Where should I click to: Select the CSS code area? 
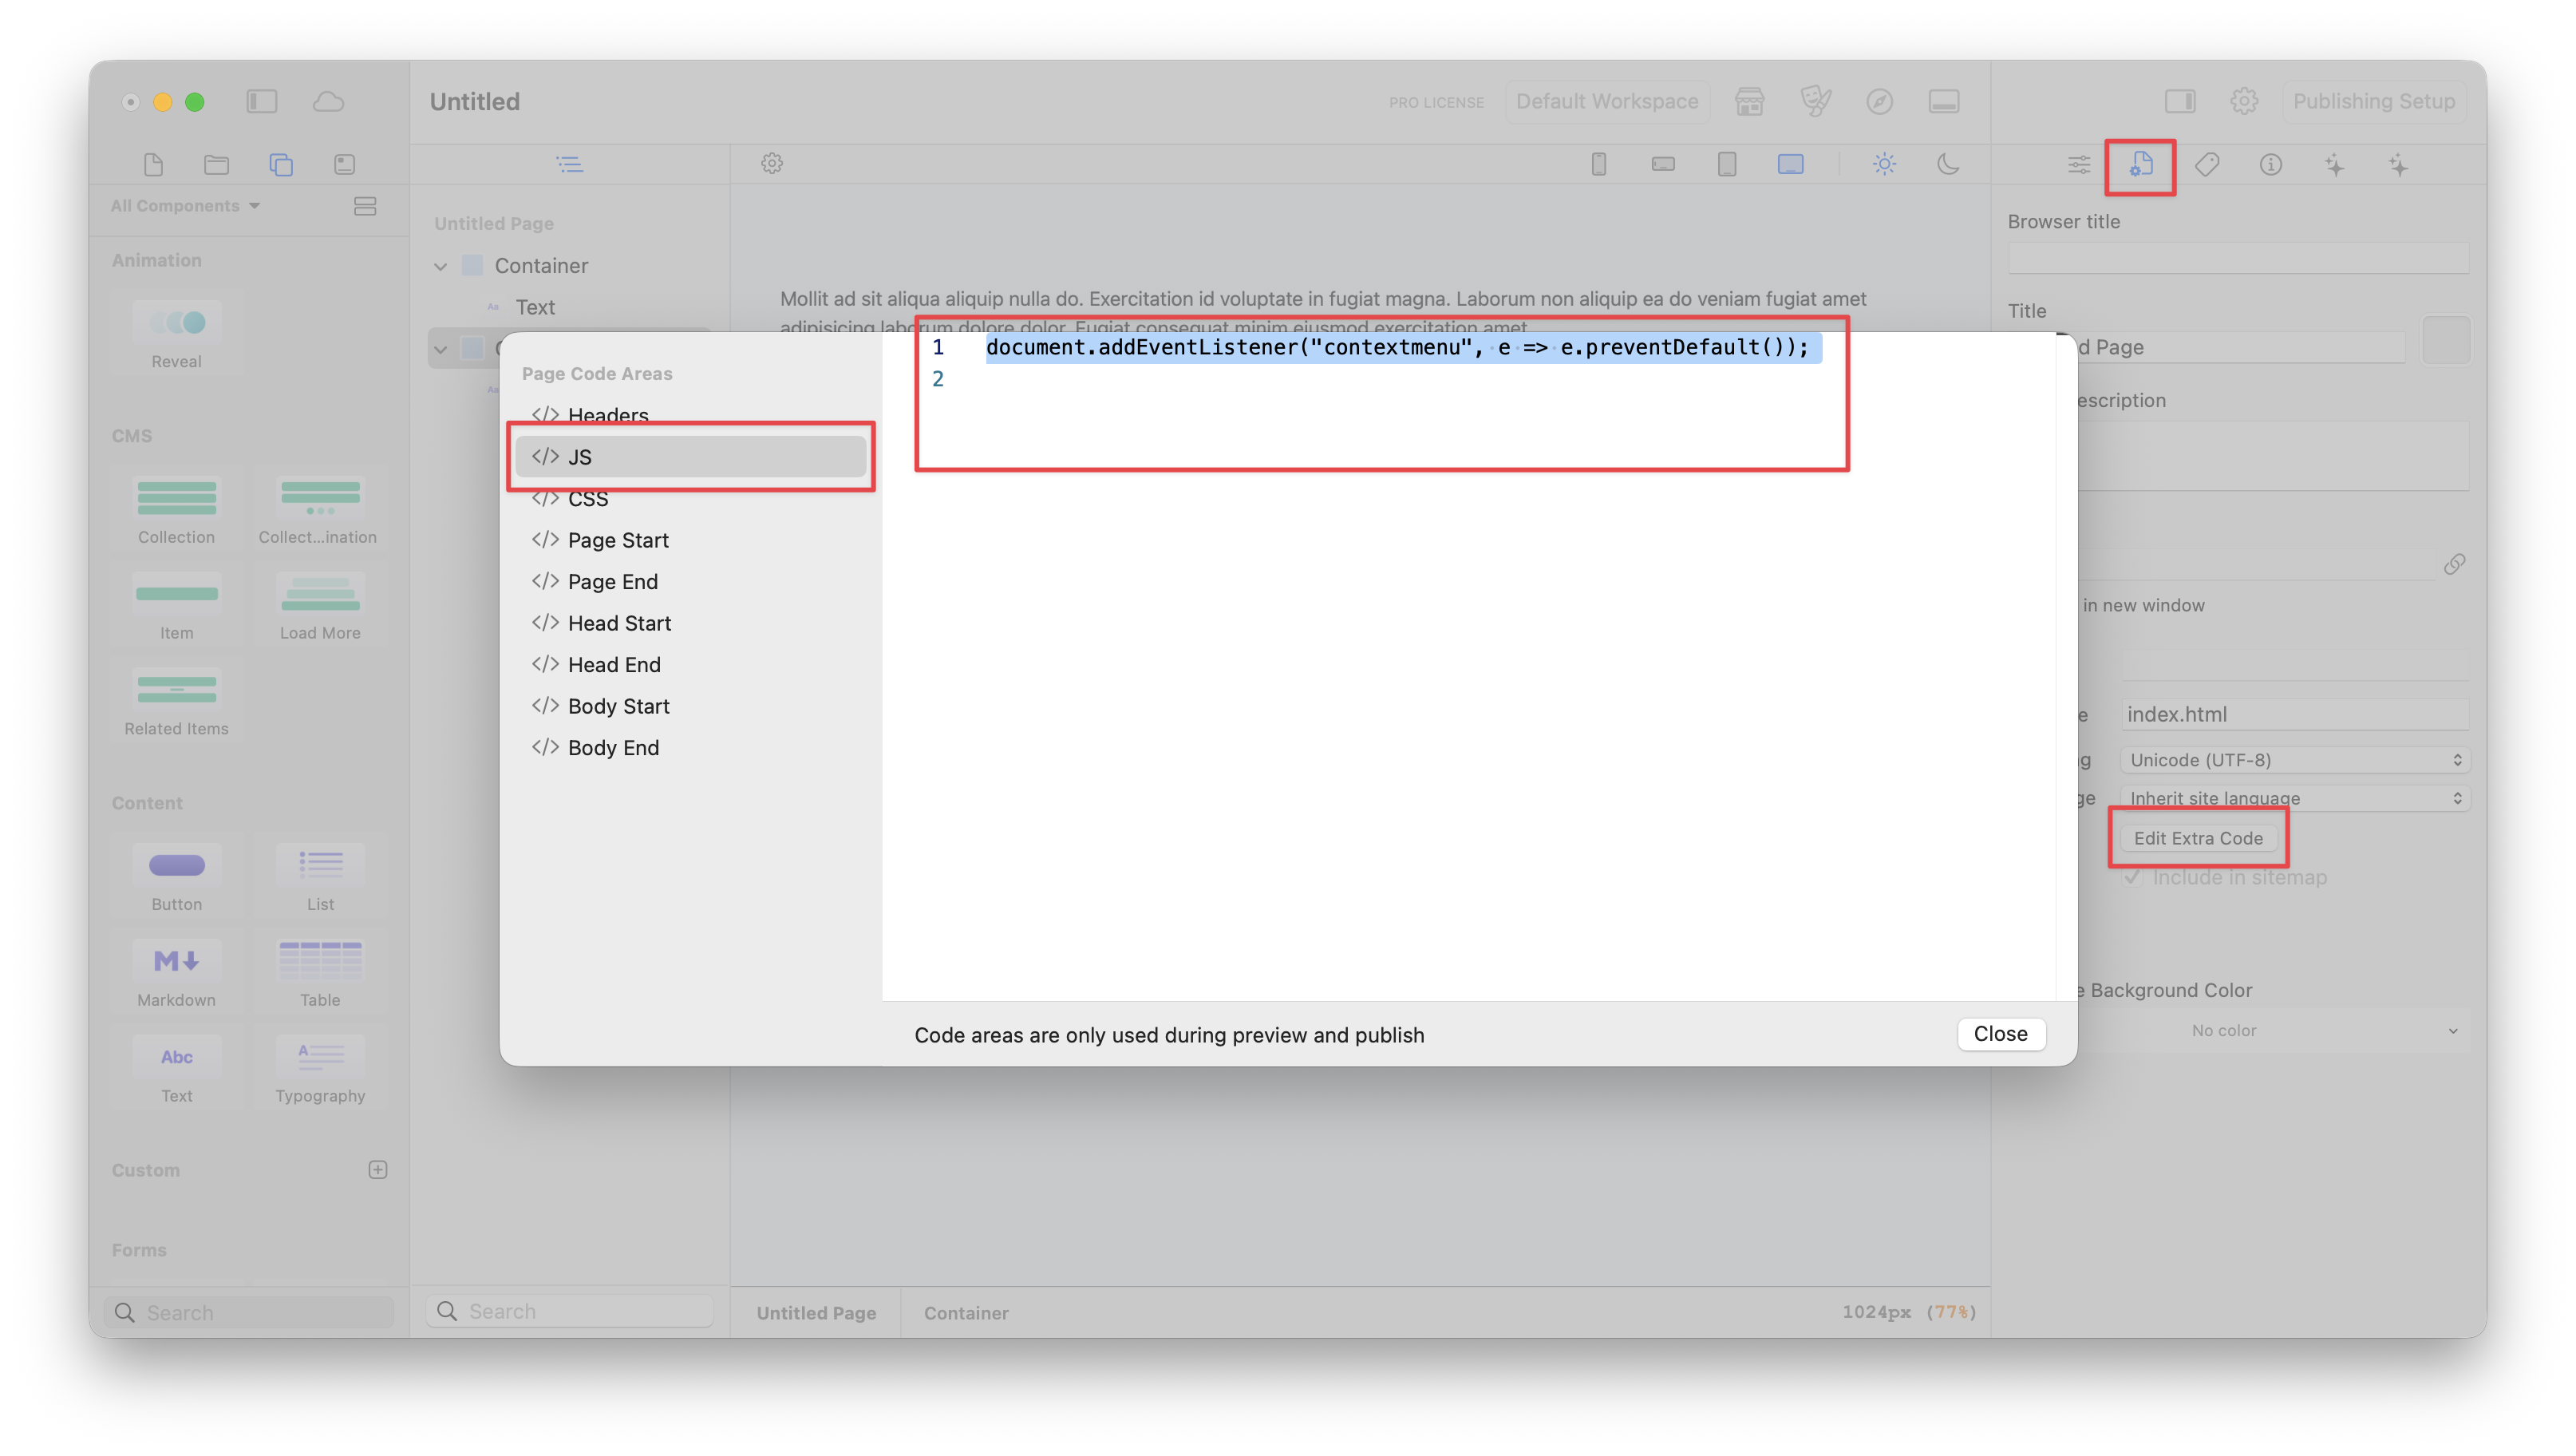pos(588,499)
